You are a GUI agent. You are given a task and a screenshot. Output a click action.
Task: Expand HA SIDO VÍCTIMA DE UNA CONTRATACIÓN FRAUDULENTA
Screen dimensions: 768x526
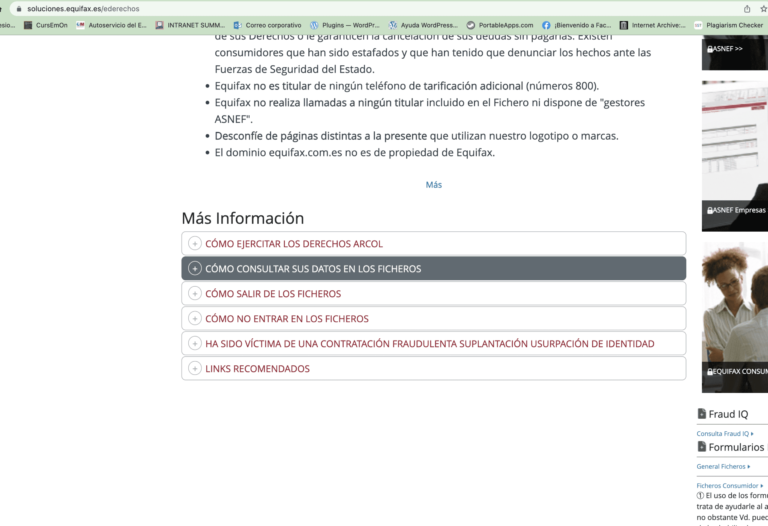pos(433,343)
